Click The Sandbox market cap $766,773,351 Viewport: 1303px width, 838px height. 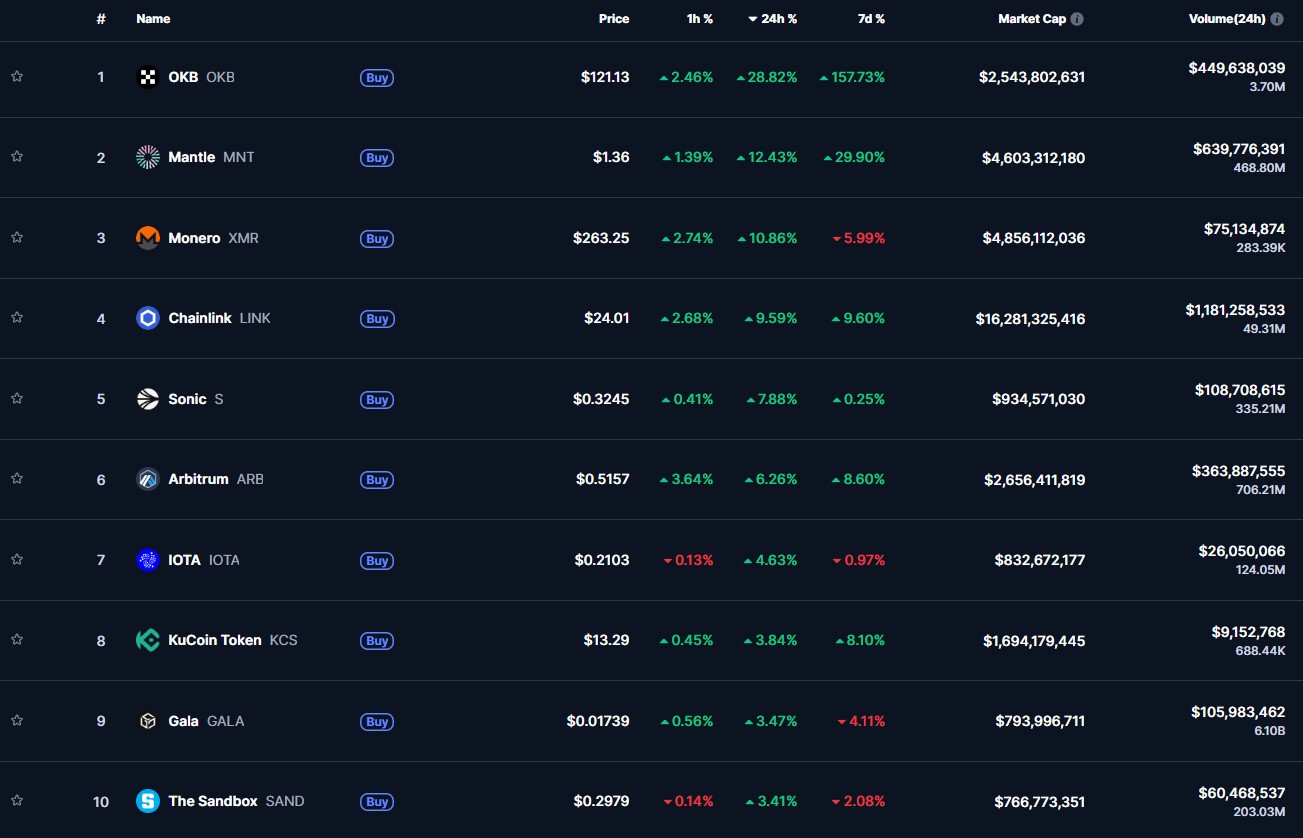pyautogui.click(x=1040, y=802)
